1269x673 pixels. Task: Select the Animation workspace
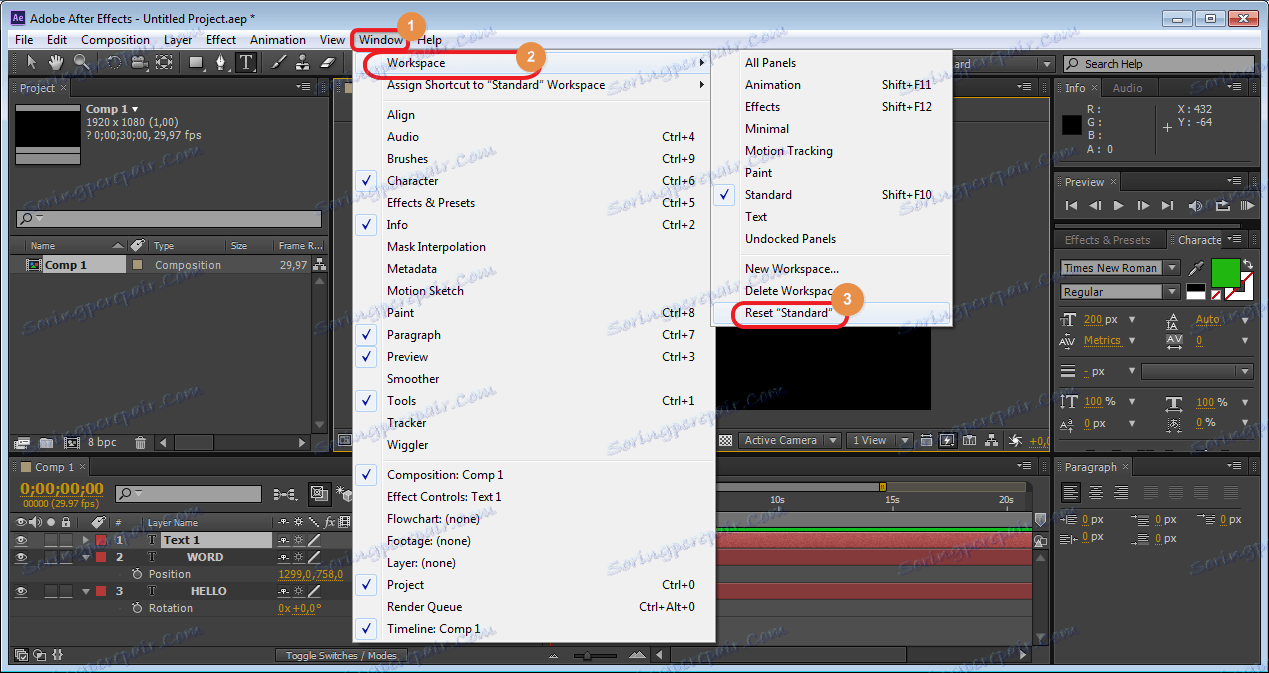point(831,85)
